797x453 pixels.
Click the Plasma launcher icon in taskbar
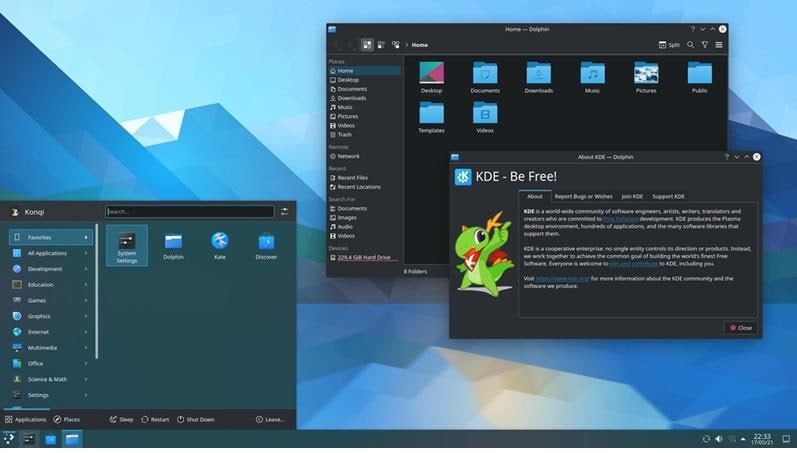(x=9, y=439)
